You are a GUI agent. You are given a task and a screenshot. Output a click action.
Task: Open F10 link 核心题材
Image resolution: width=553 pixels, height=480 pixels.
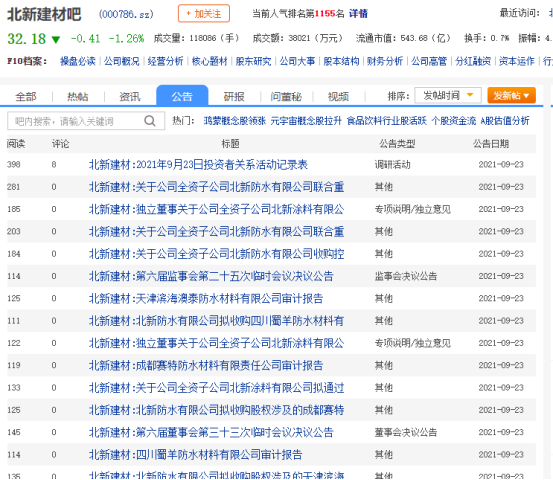coord(209,61)
